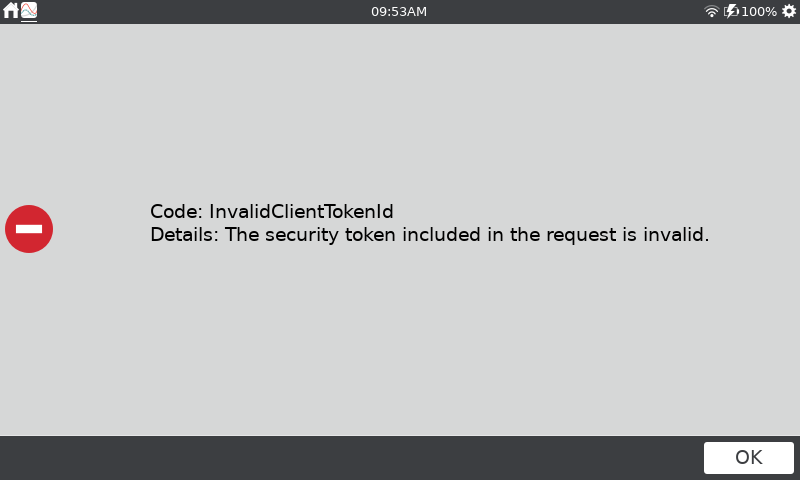Click the Wi-Fi signal indicator
This screenshot has width=800, height=480.
pyautogui.click(x=711, y=11)
